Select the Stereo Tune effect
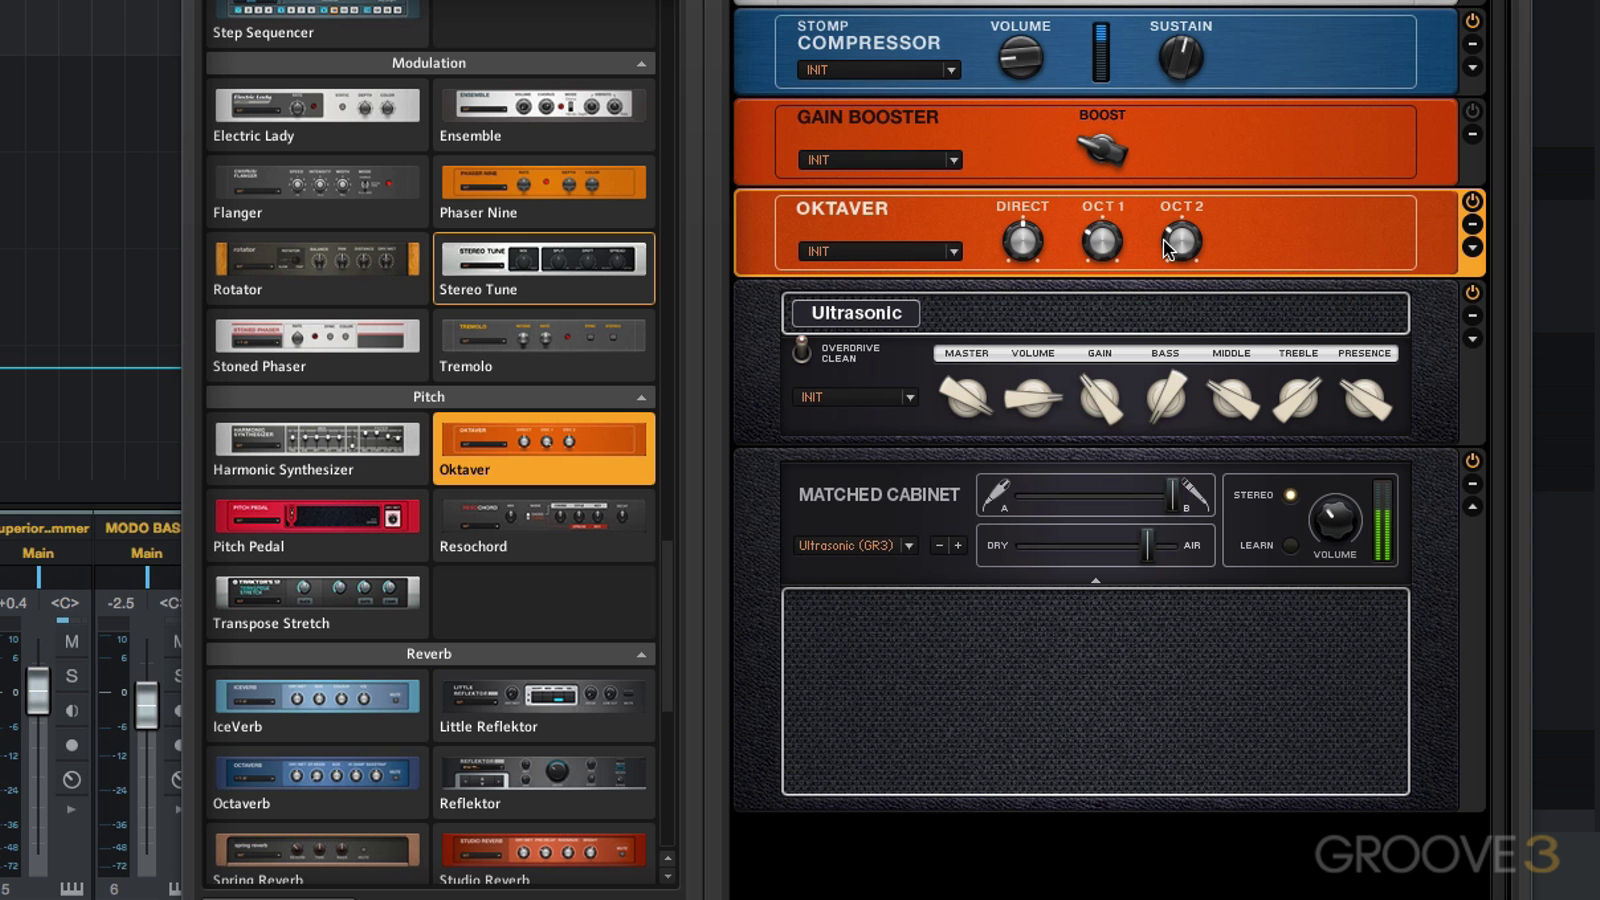The image size is (1600, 900). pyautogui.click(x=544, y=269)
